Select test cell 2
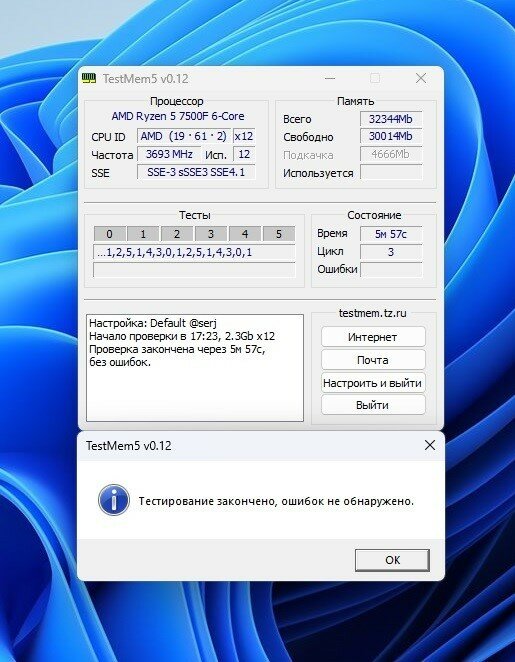 pos(177,234)
